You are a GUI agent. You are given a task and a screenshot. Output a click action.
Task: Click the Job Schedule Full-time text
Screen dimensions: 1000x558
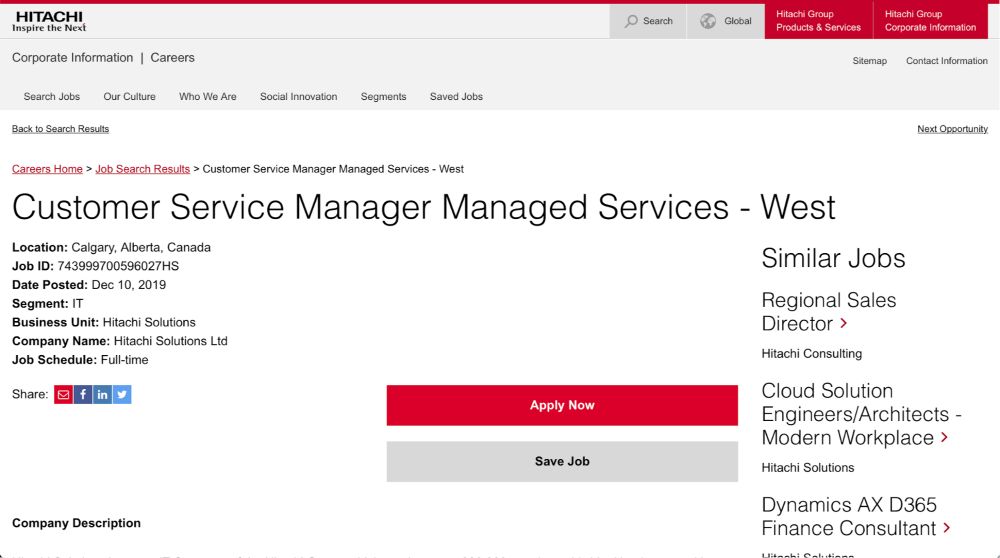tap(80, 360)
